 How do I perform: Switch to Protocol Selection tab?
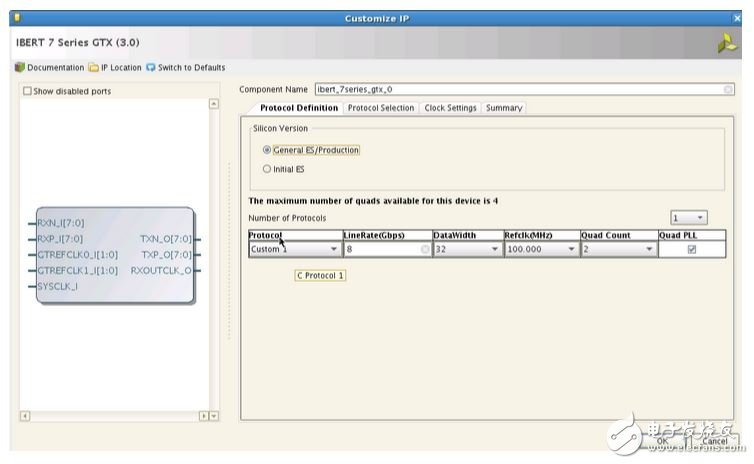click(381, 108)
